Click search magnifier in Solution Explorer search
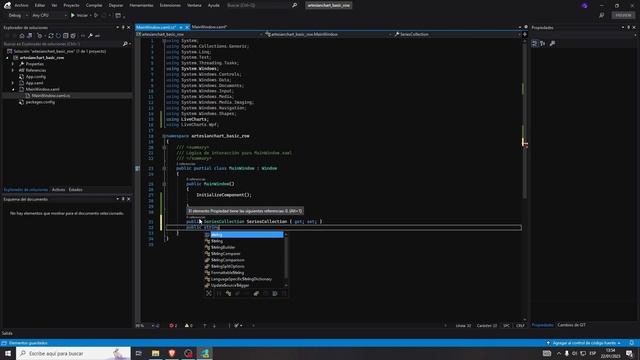640x360 pixels. (125, 44)
